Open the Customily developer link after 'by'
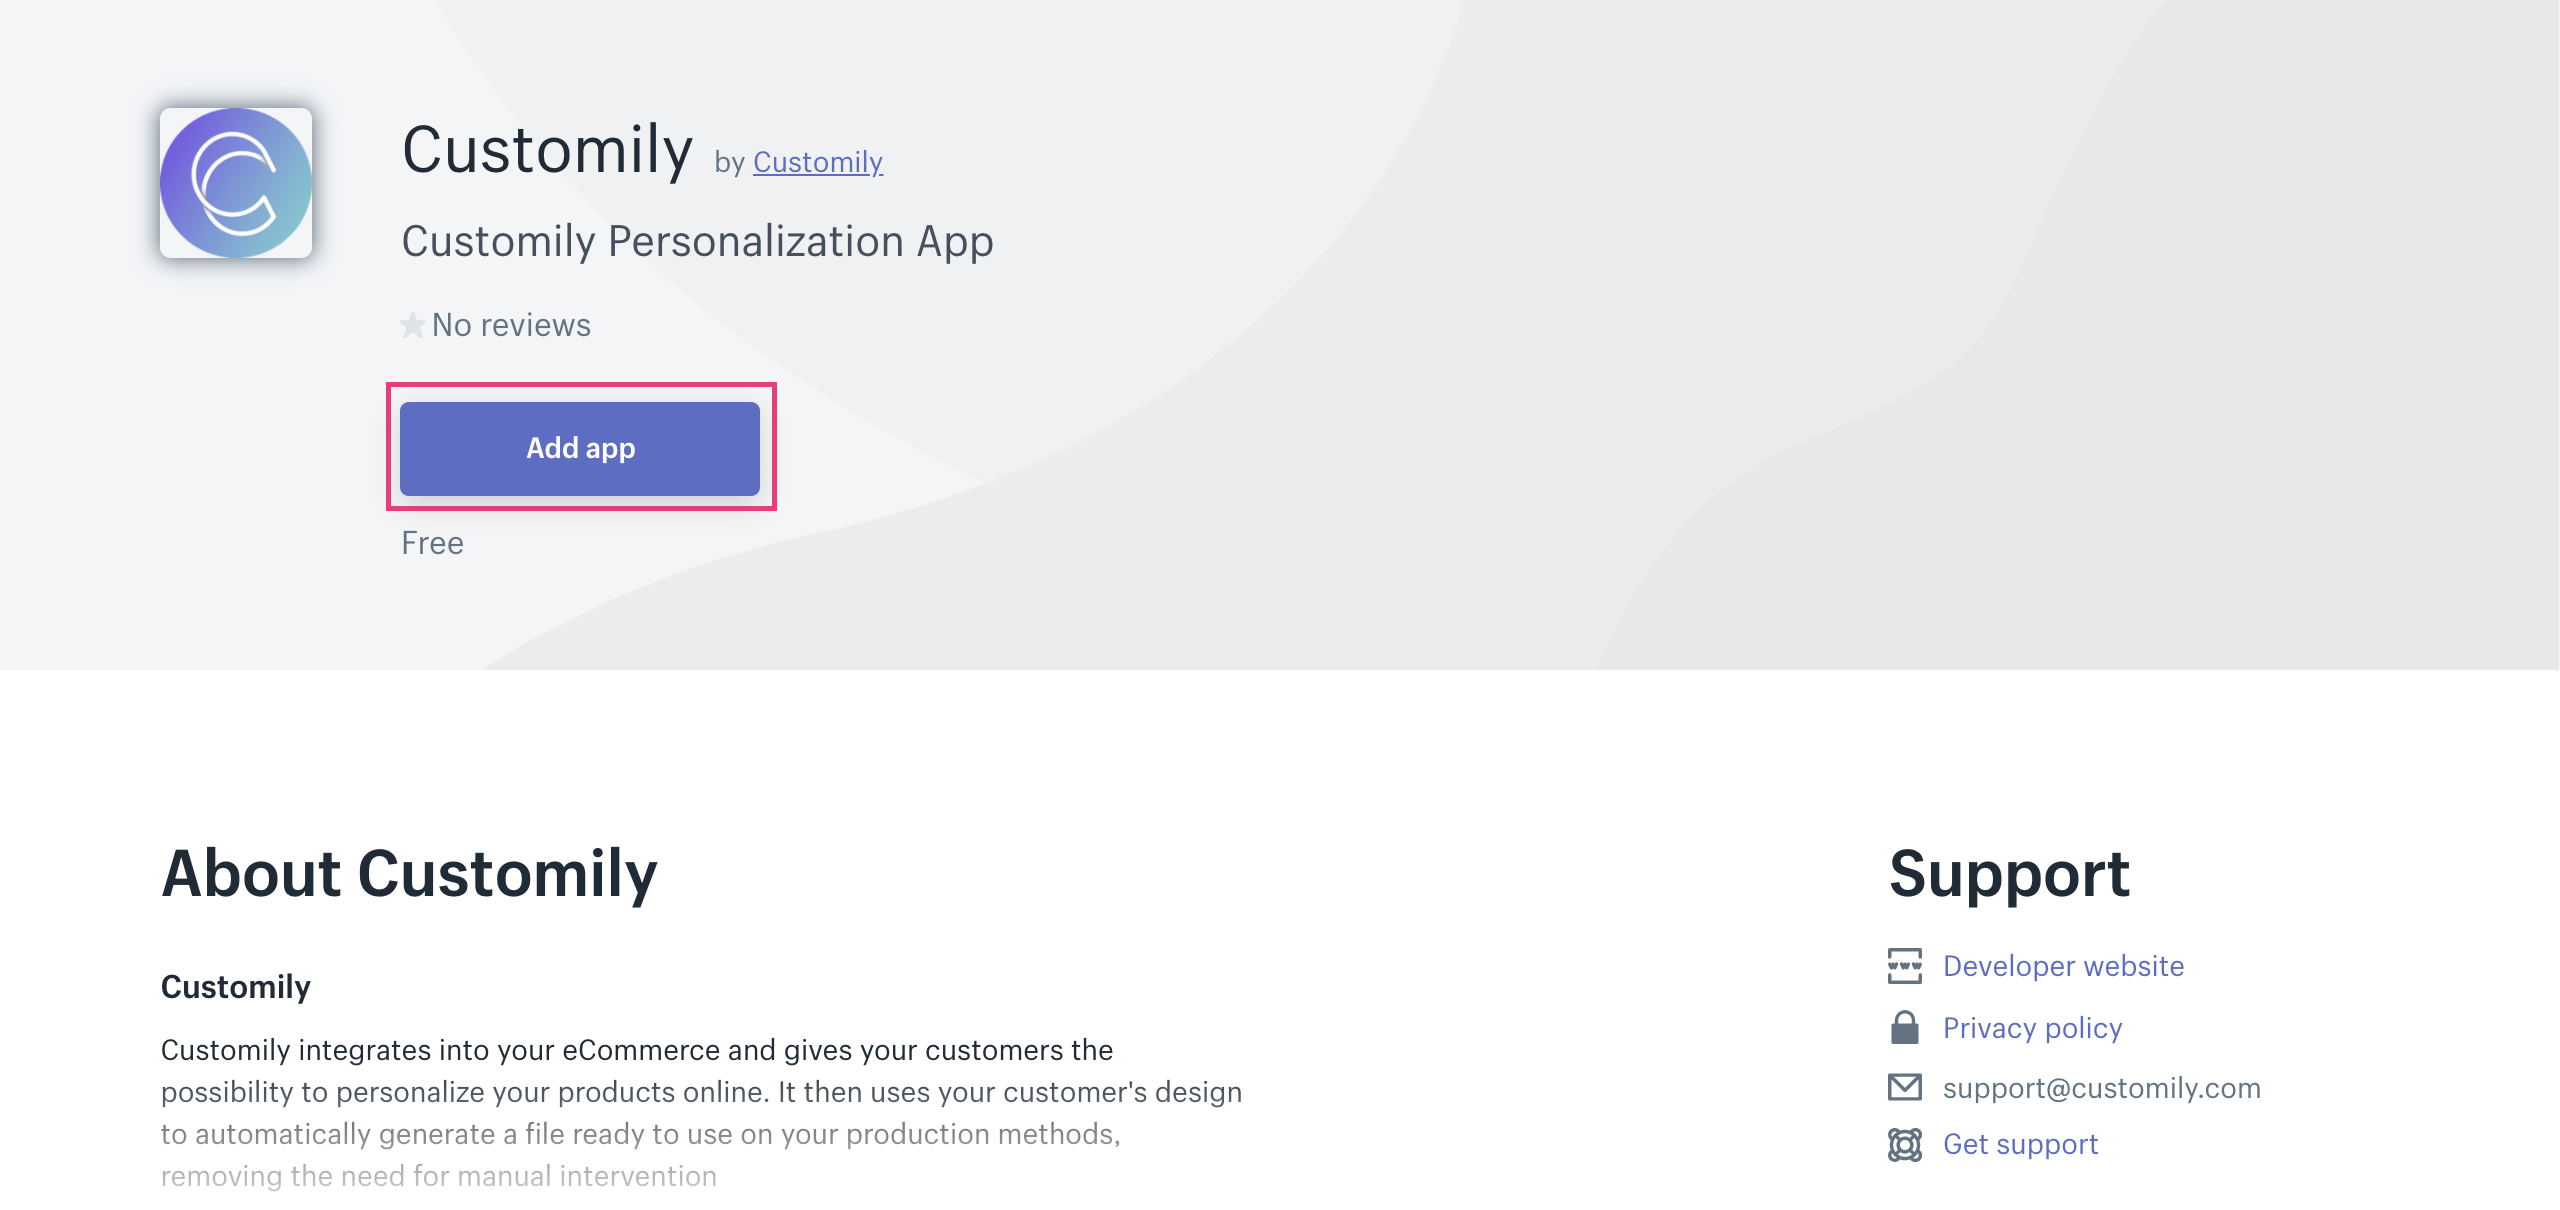 pyautogui.click(x=817, y=162)
